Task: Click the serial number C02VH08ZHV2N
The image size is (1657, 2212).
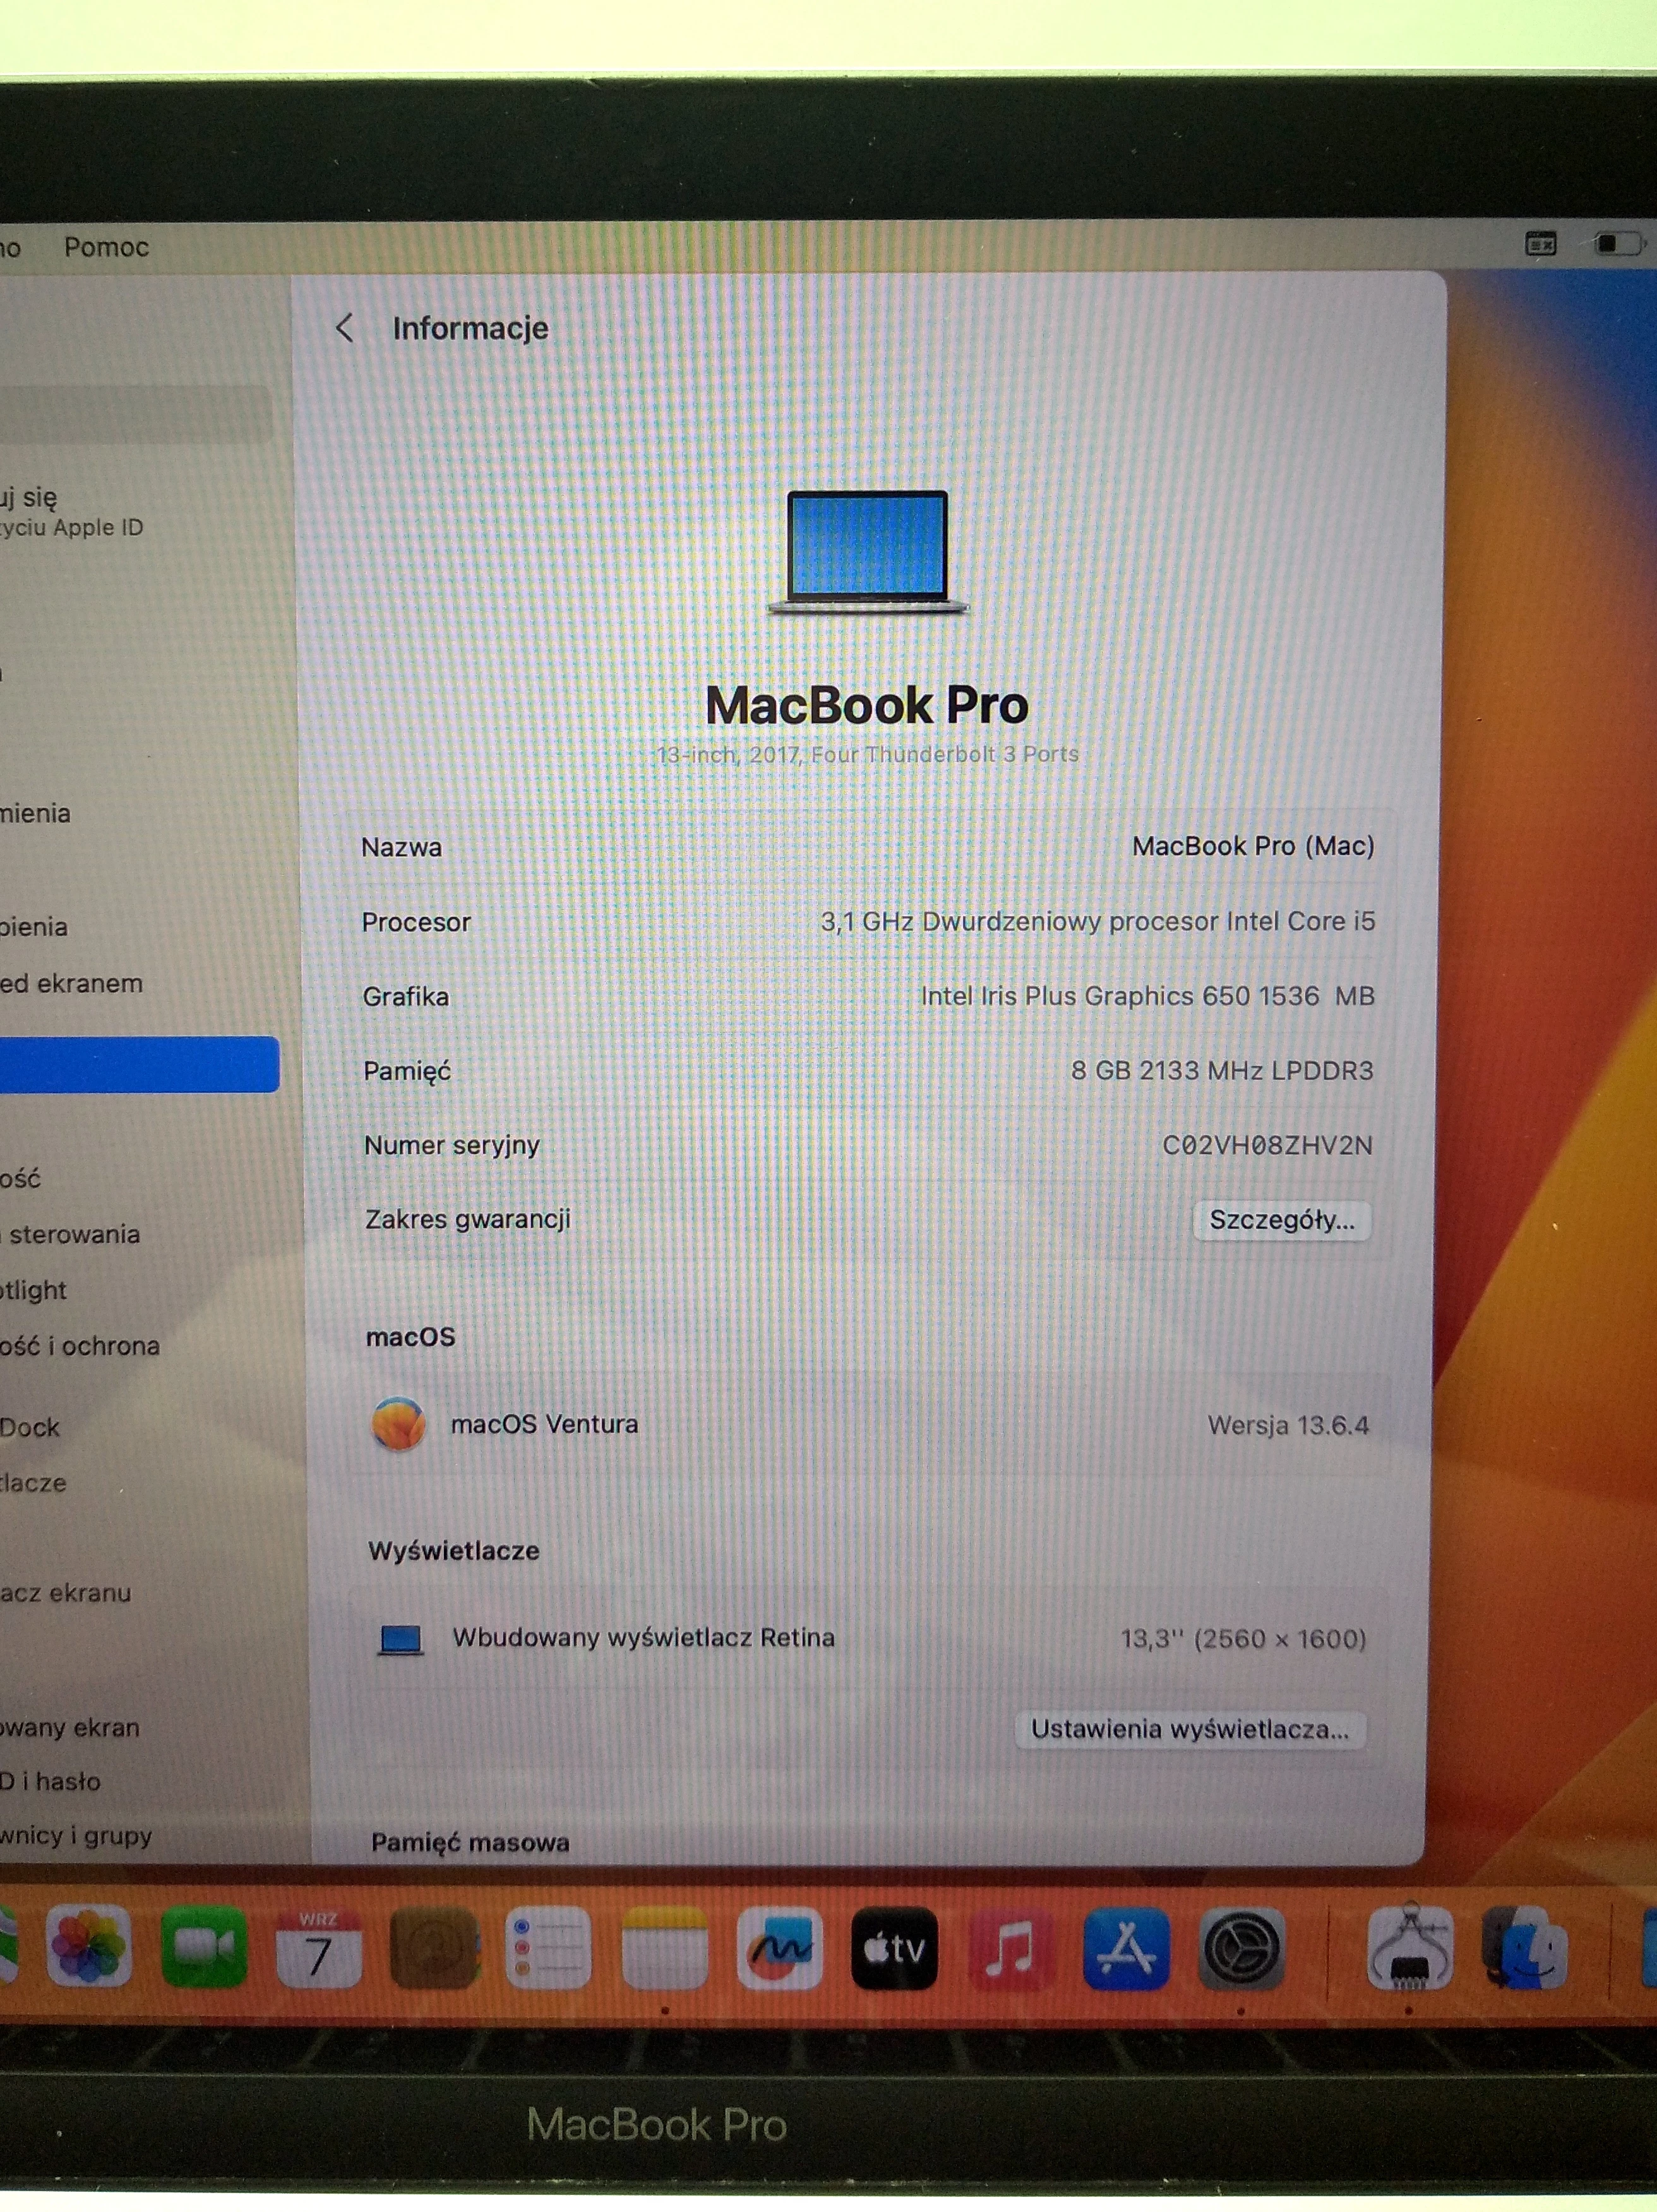Action: (1268, 1146)
